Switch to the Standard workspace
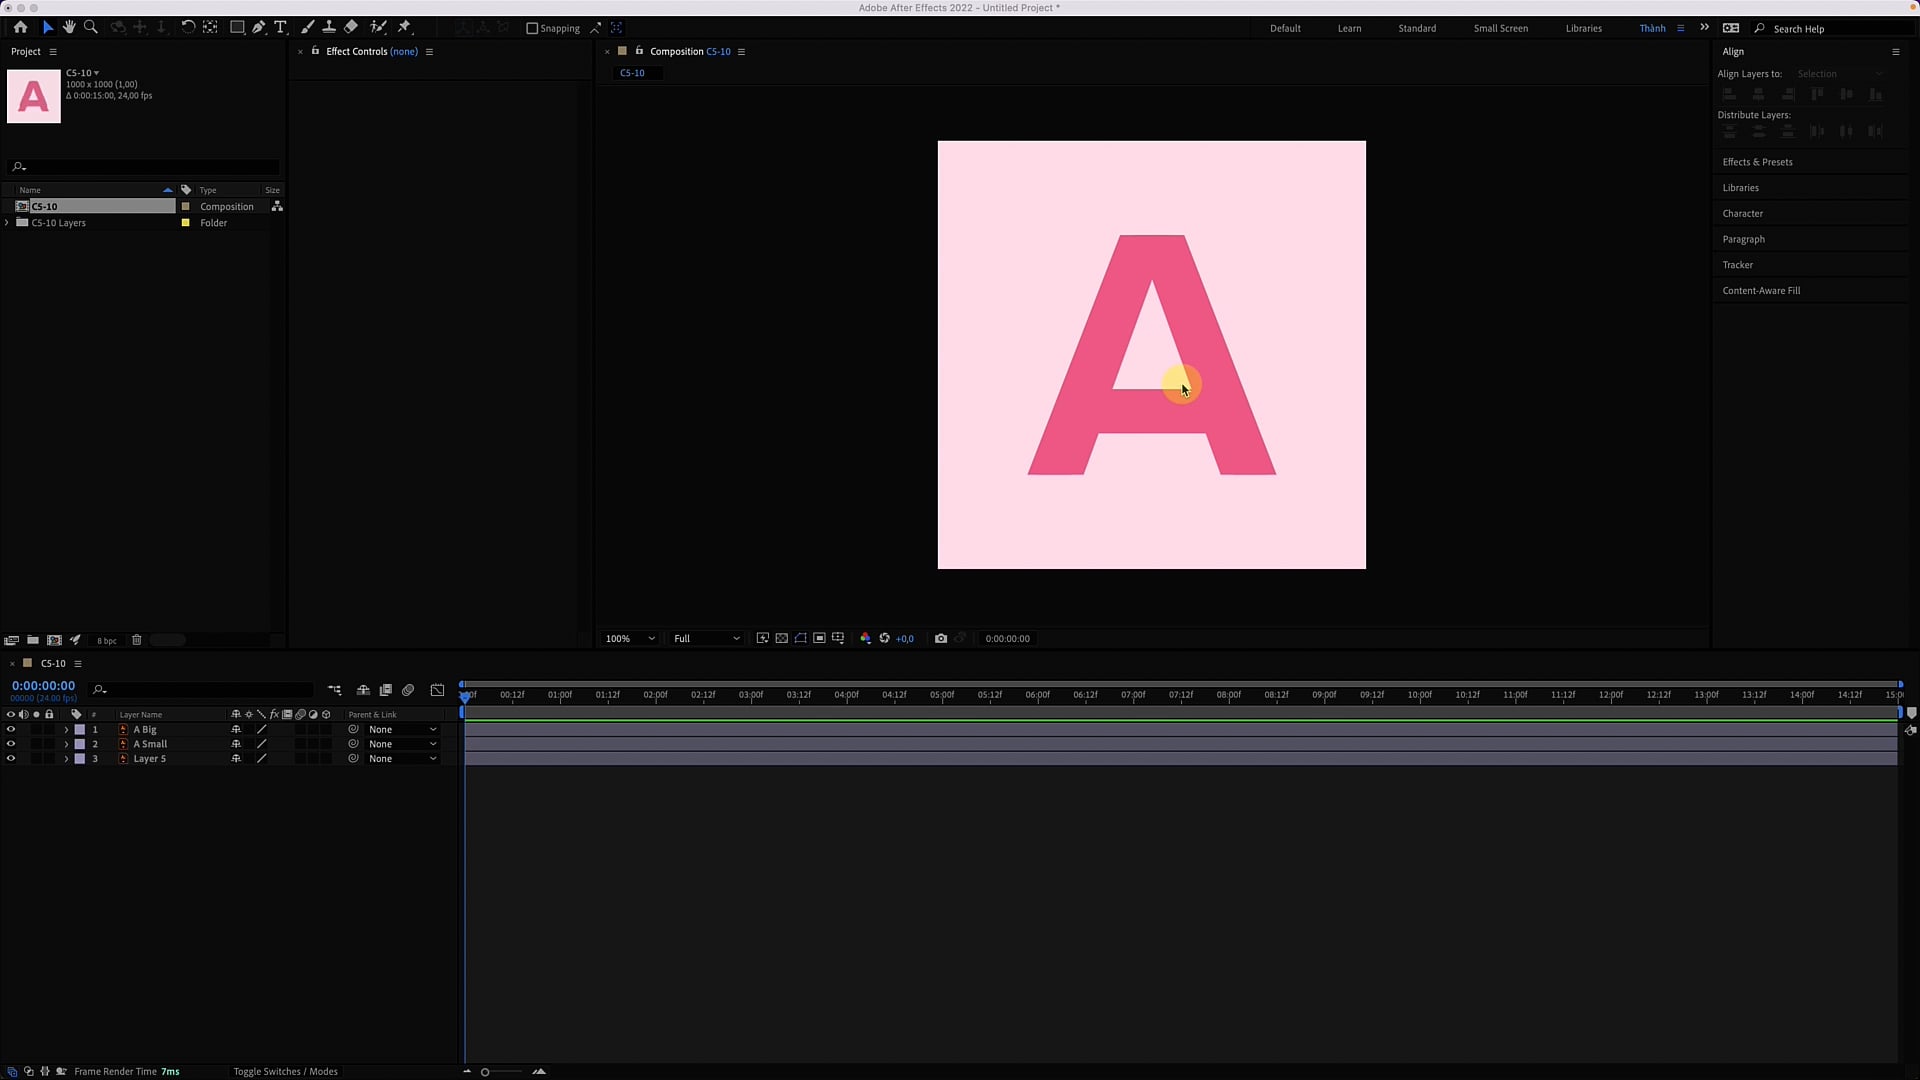Image resolution: width=1920 pixels, height=1080 pixels. (1417, 28)
